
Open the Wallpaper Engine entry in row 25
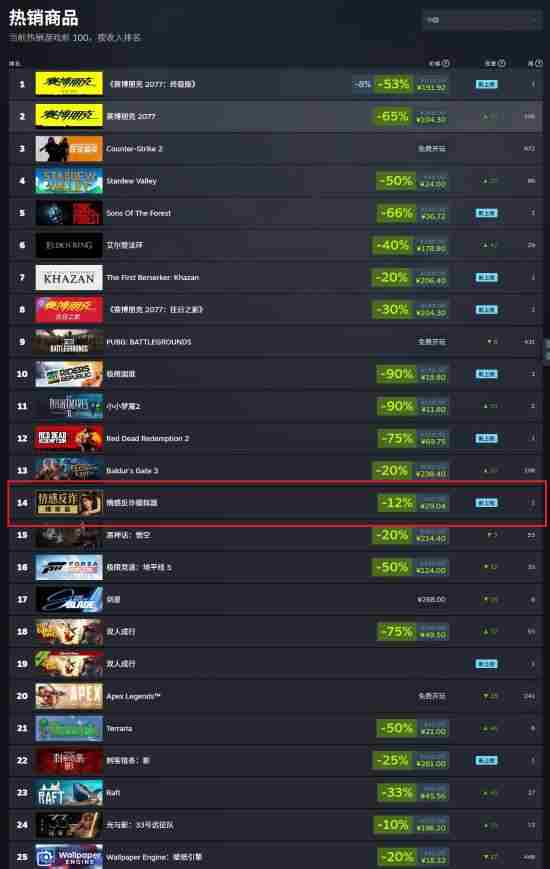[x=276, y=856]
